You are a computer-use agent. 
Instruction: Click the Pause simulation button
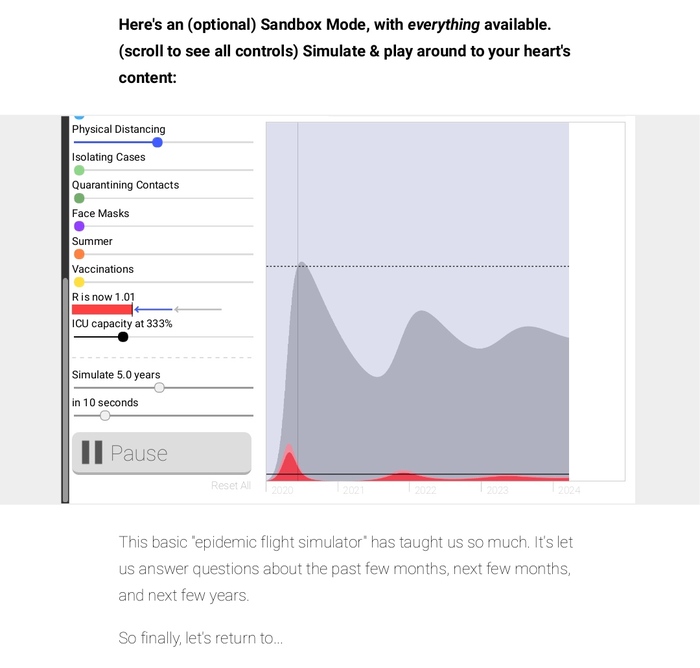[161, 453]
